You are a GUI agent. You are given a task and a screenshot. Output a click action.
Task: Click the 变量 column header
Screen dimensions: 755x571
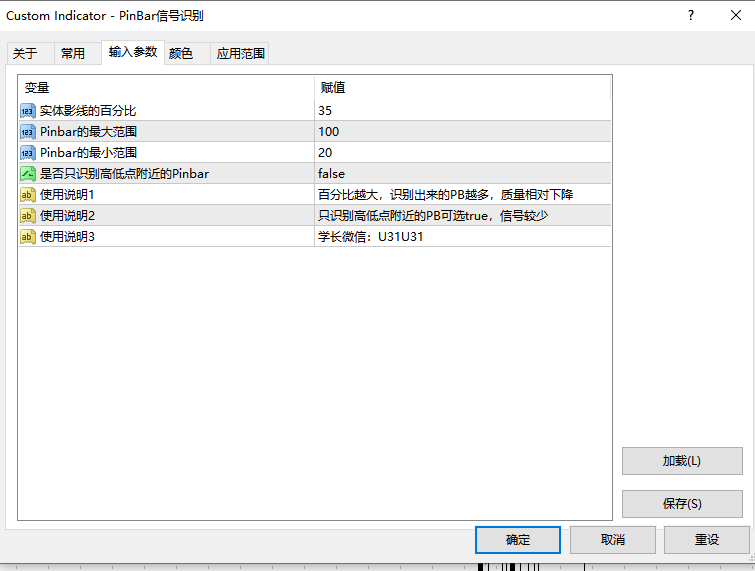(x=166, y=88)
